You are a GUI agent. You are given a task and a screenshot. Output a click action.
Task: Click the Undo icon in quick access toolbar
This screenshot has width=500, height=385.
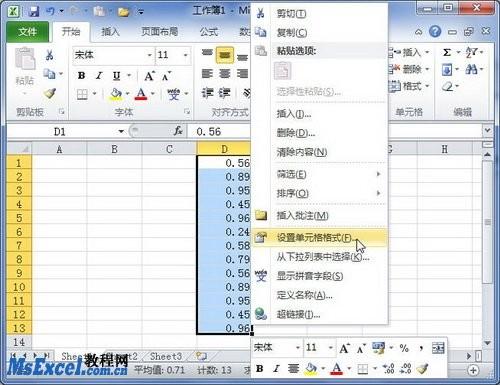[50, 11]
